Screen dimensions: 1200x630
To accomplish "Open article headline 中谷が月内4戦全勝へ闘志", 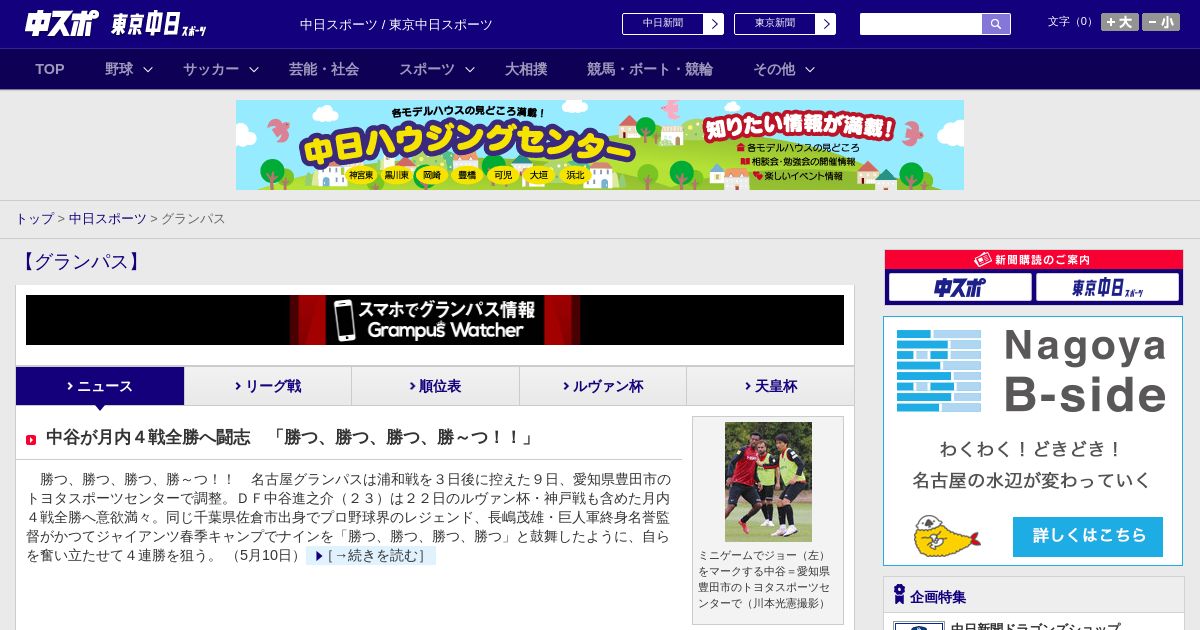I will (291, 438).
